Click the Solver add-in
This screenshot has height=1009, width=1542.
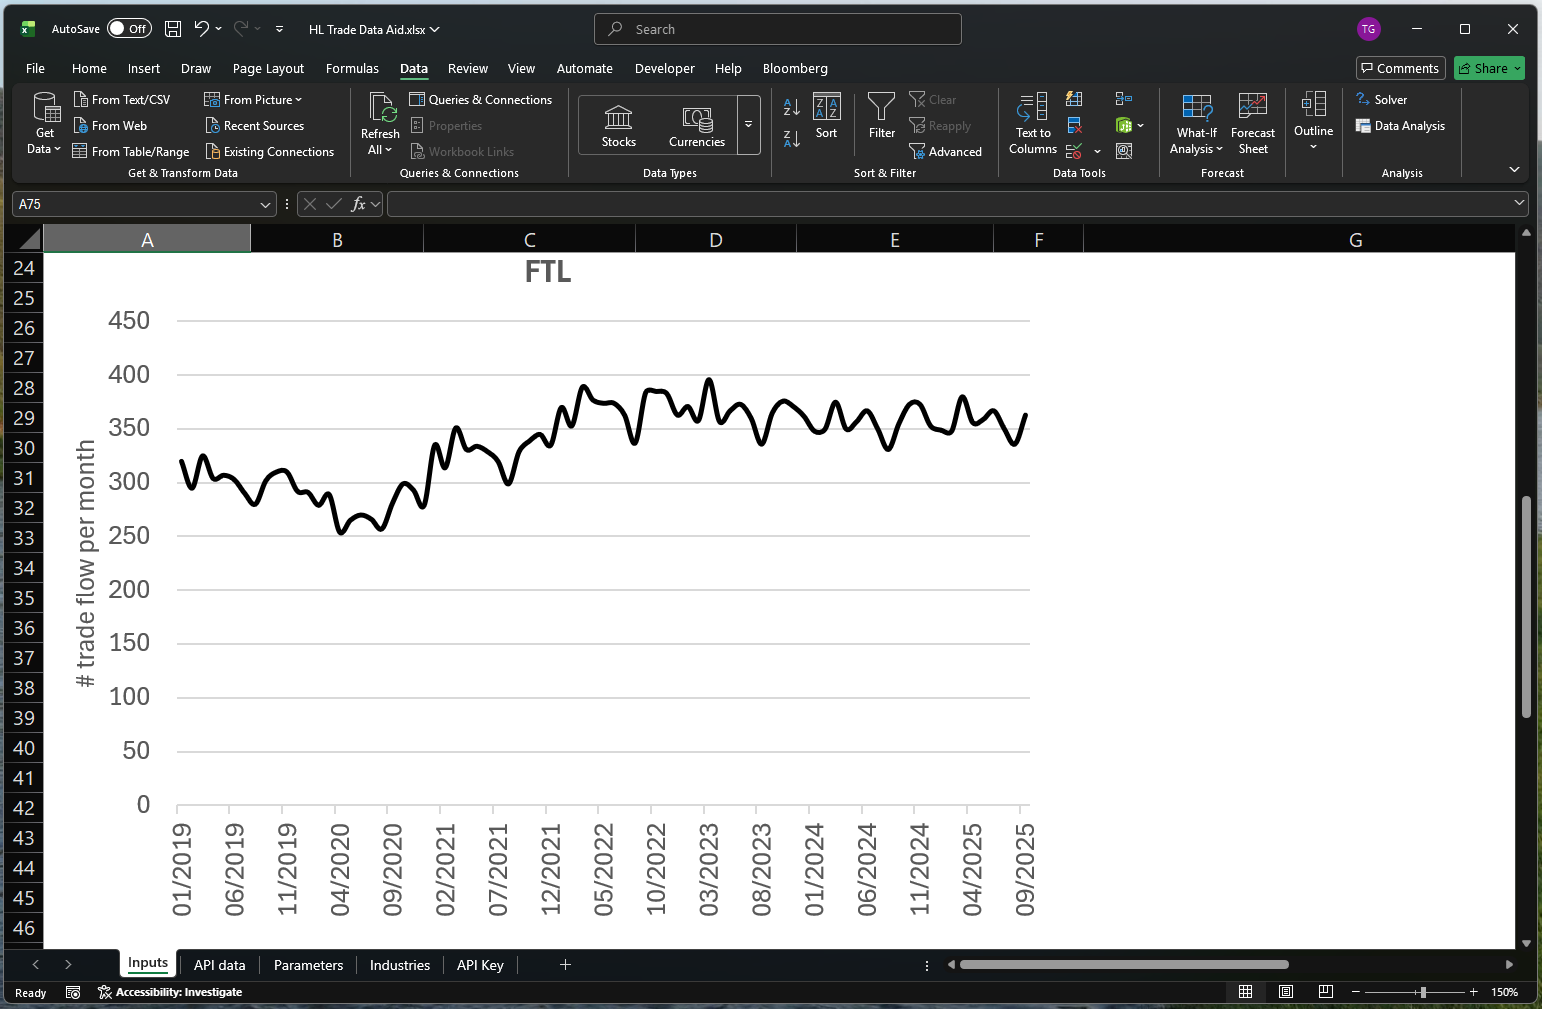point(1385,99)
